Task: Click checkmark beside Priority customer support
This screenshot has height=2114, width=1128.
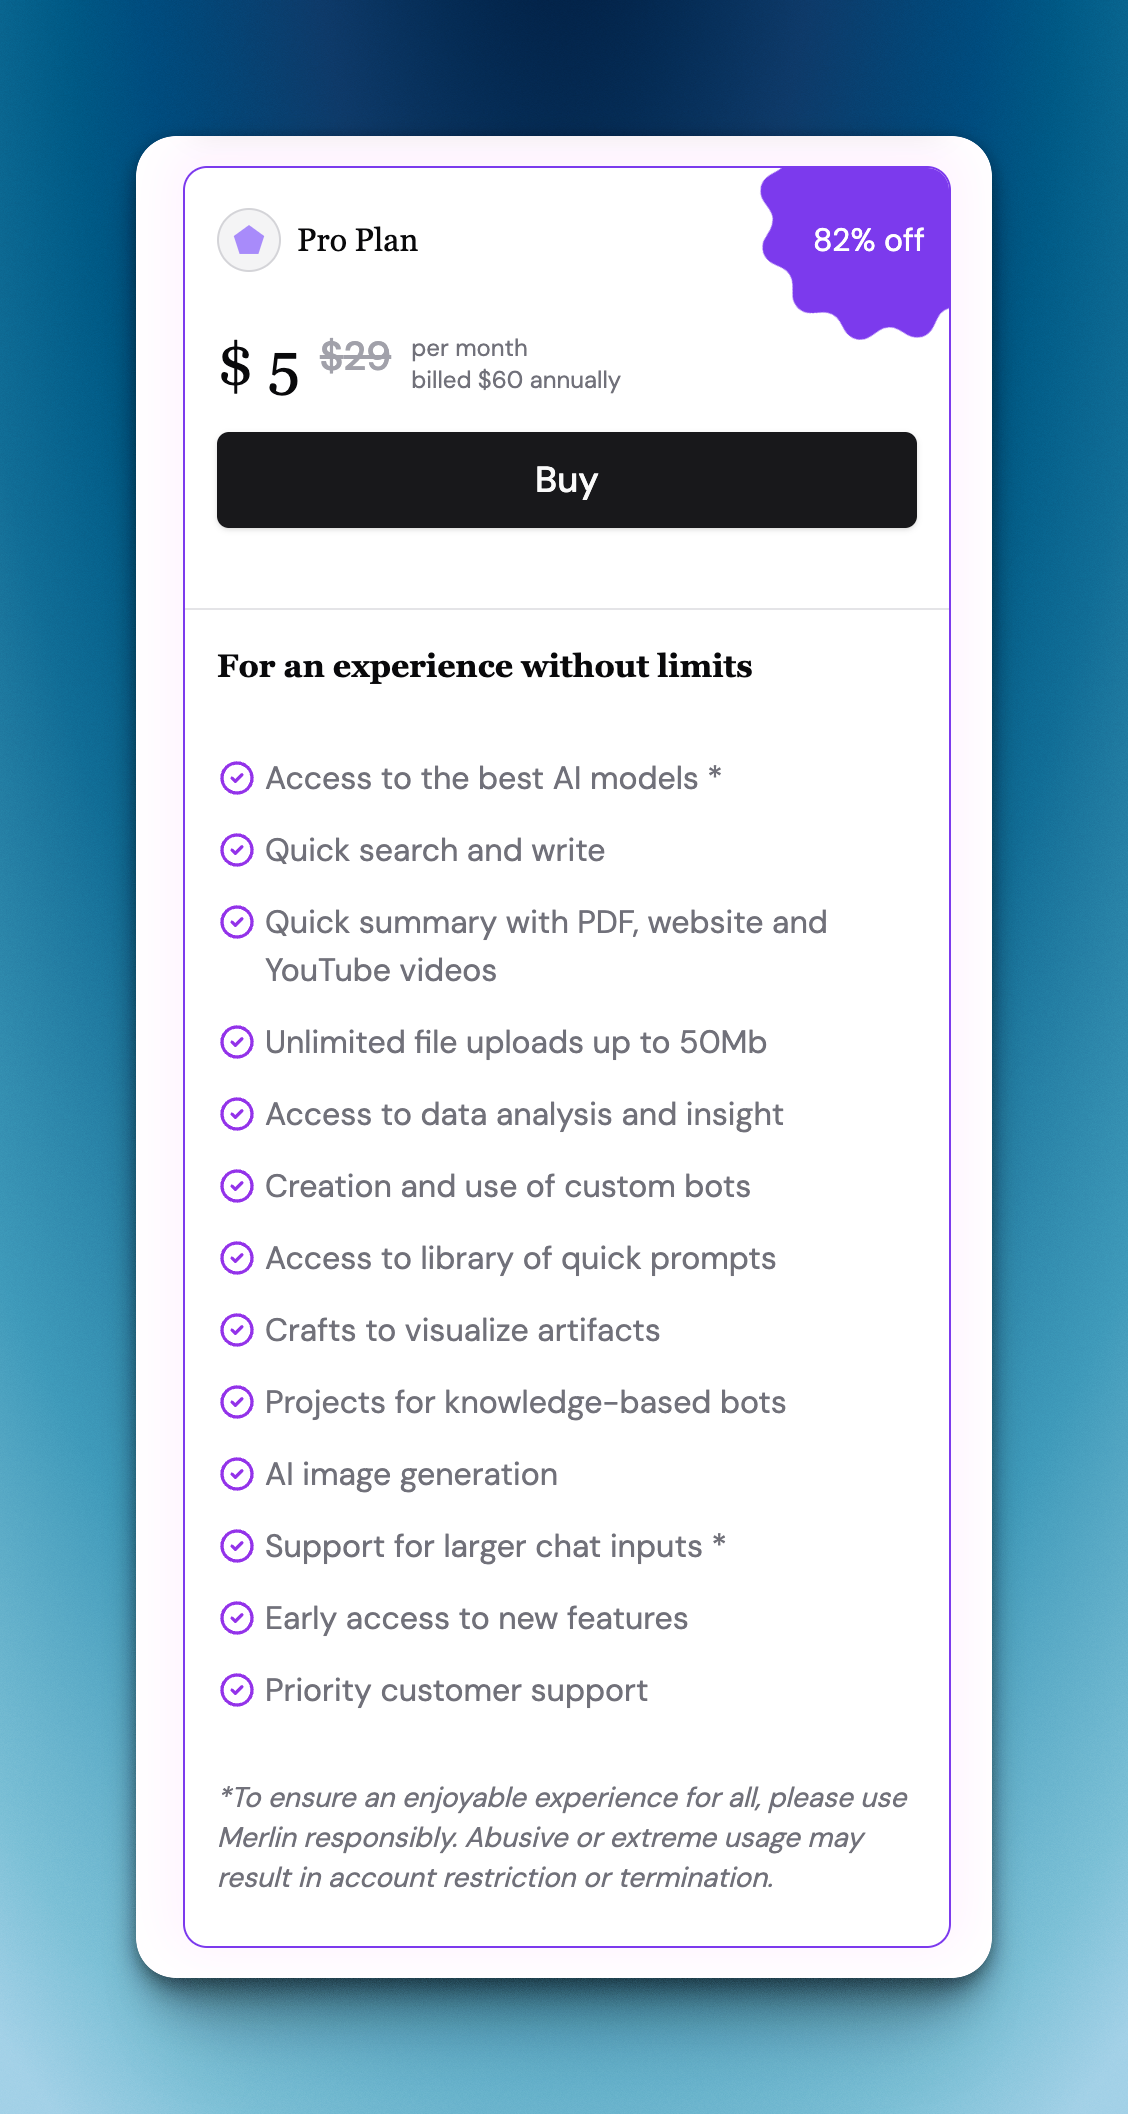Action: (x=237, y=1690)
